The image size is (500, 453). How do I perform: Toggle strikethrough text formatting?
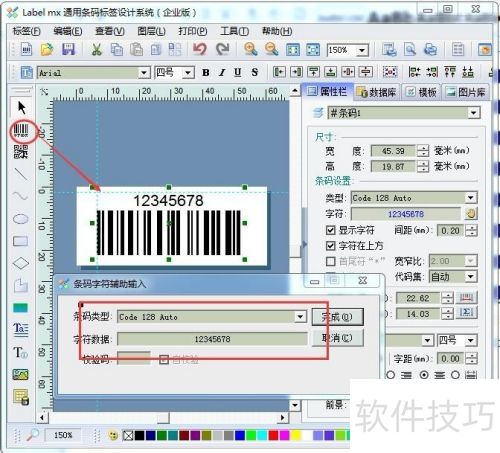coord(255,72)
